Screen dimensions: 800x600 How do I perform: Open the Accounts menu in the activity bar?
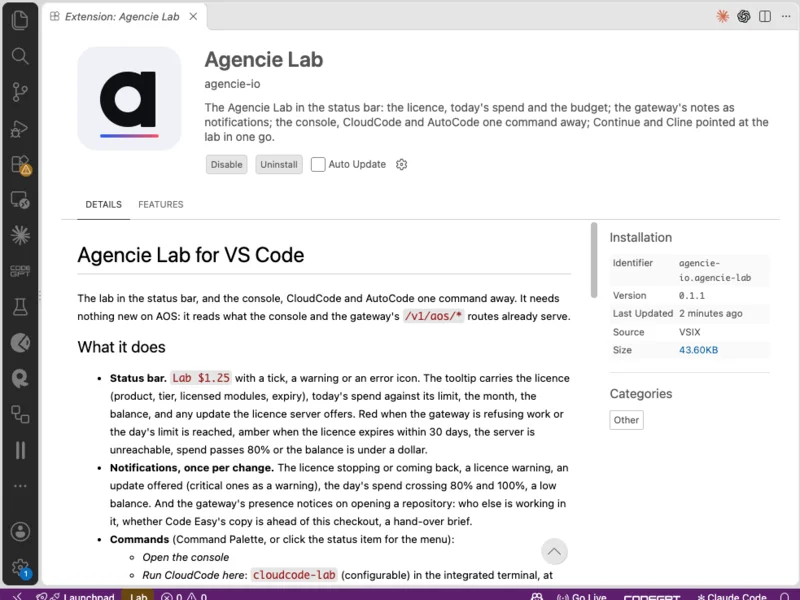tap(20, 532)
